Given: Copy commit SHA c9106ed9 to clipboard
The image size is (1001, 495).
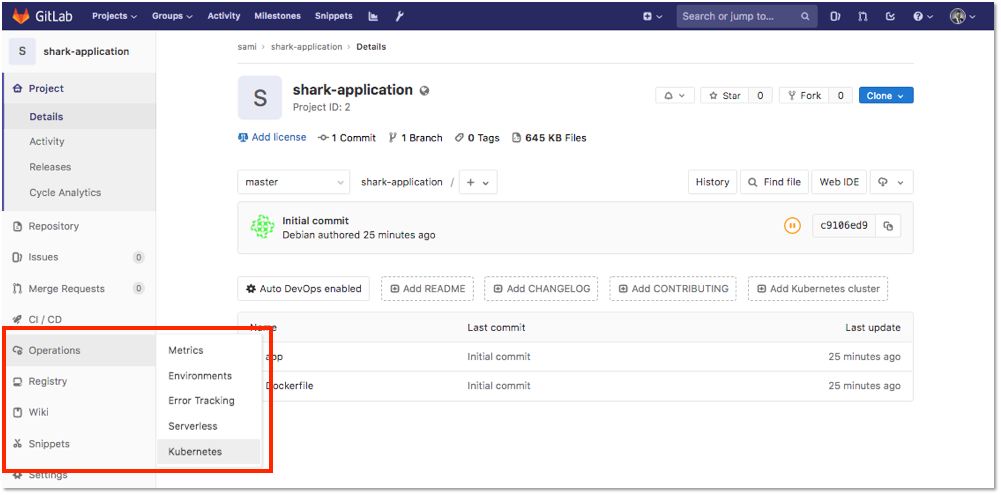Looking at the screenshot, I should pyautogui.click(x=888, y=225).
